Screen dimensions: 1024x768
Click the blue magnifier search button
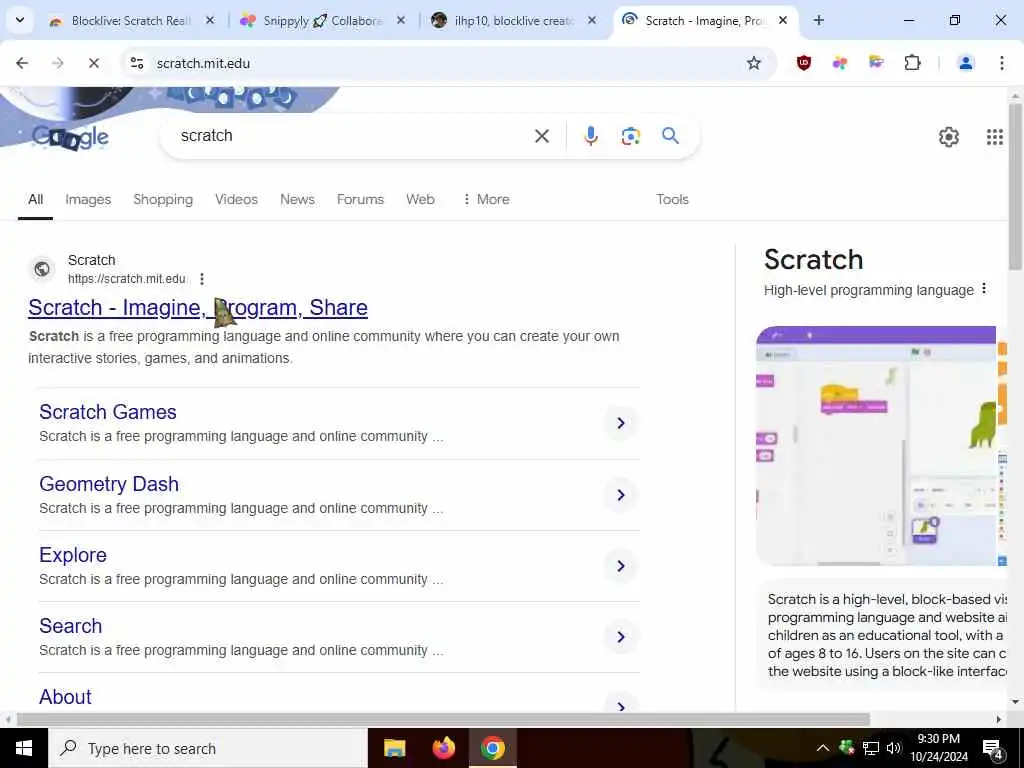(x=670, y=136)
